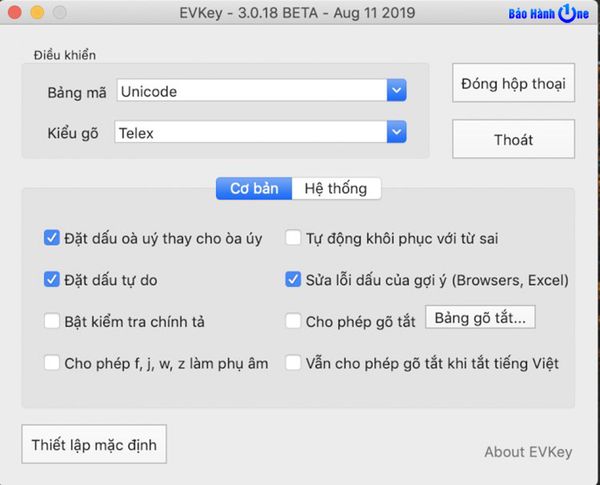Uncheck Đặt dấu oà uý checkbox
Image resolution: width=600 pixels, height=485 pixels.
52,238
